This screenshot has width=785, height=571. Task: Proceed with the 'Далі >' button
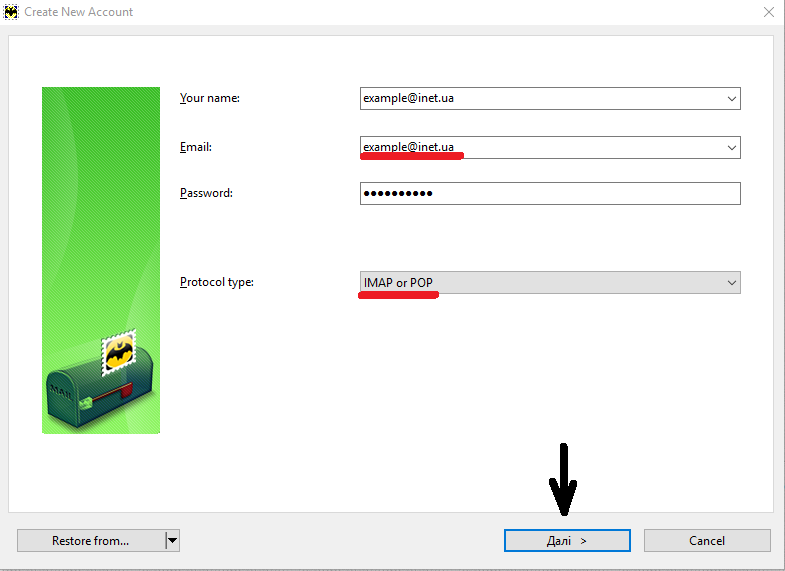coord(567,541)
